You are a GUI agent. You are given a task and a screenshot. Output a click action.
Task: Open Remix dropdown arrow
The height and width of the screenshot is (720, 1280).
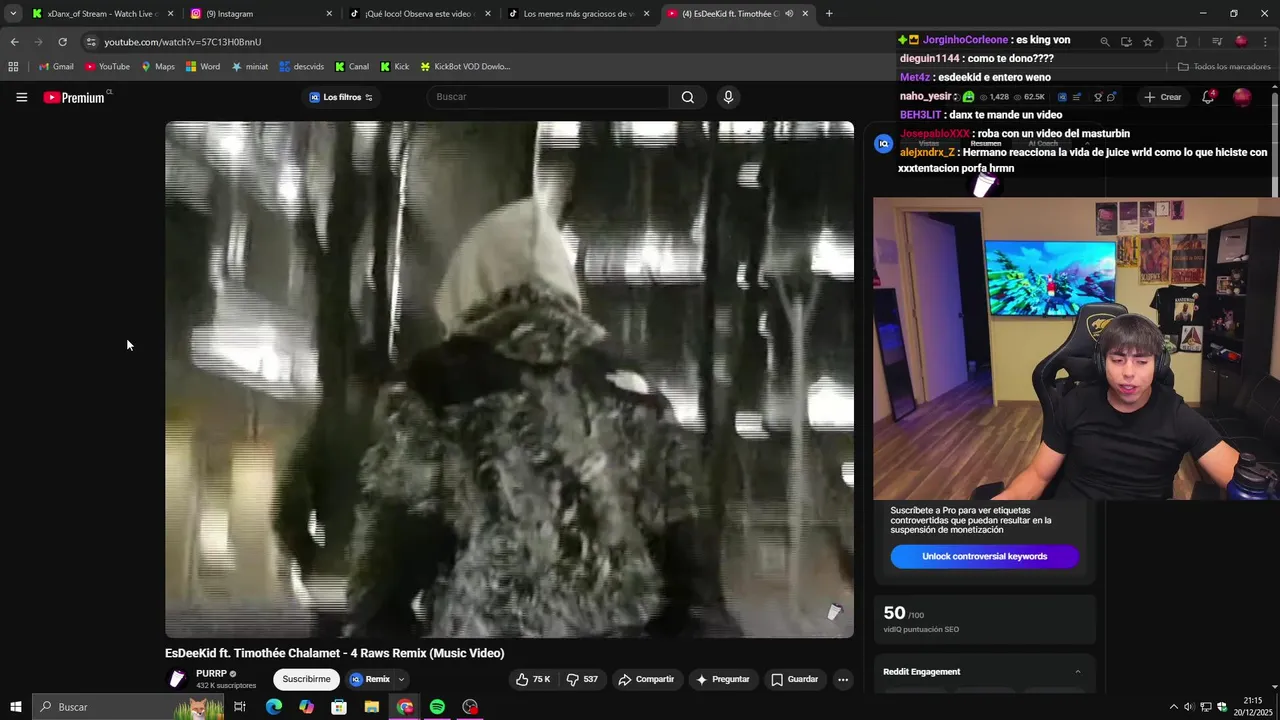(x=401, y=679)
